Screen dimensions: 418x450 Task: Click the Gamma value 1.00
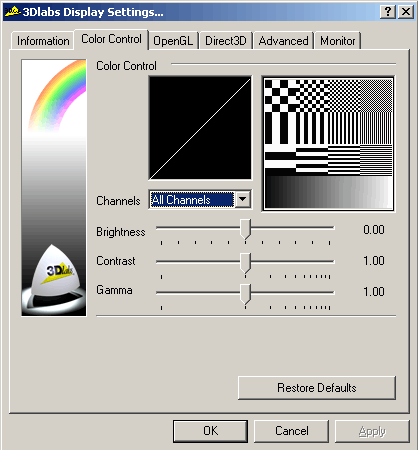tap(374, 292)
